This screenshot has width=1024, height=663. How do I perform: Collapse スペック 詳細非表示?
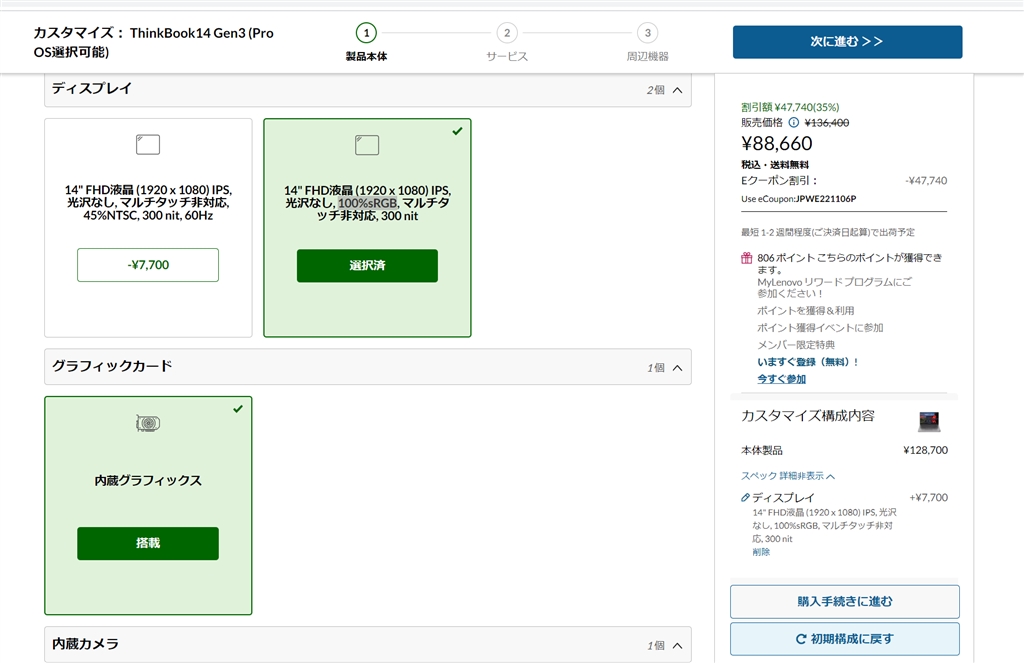pos(788,476)
